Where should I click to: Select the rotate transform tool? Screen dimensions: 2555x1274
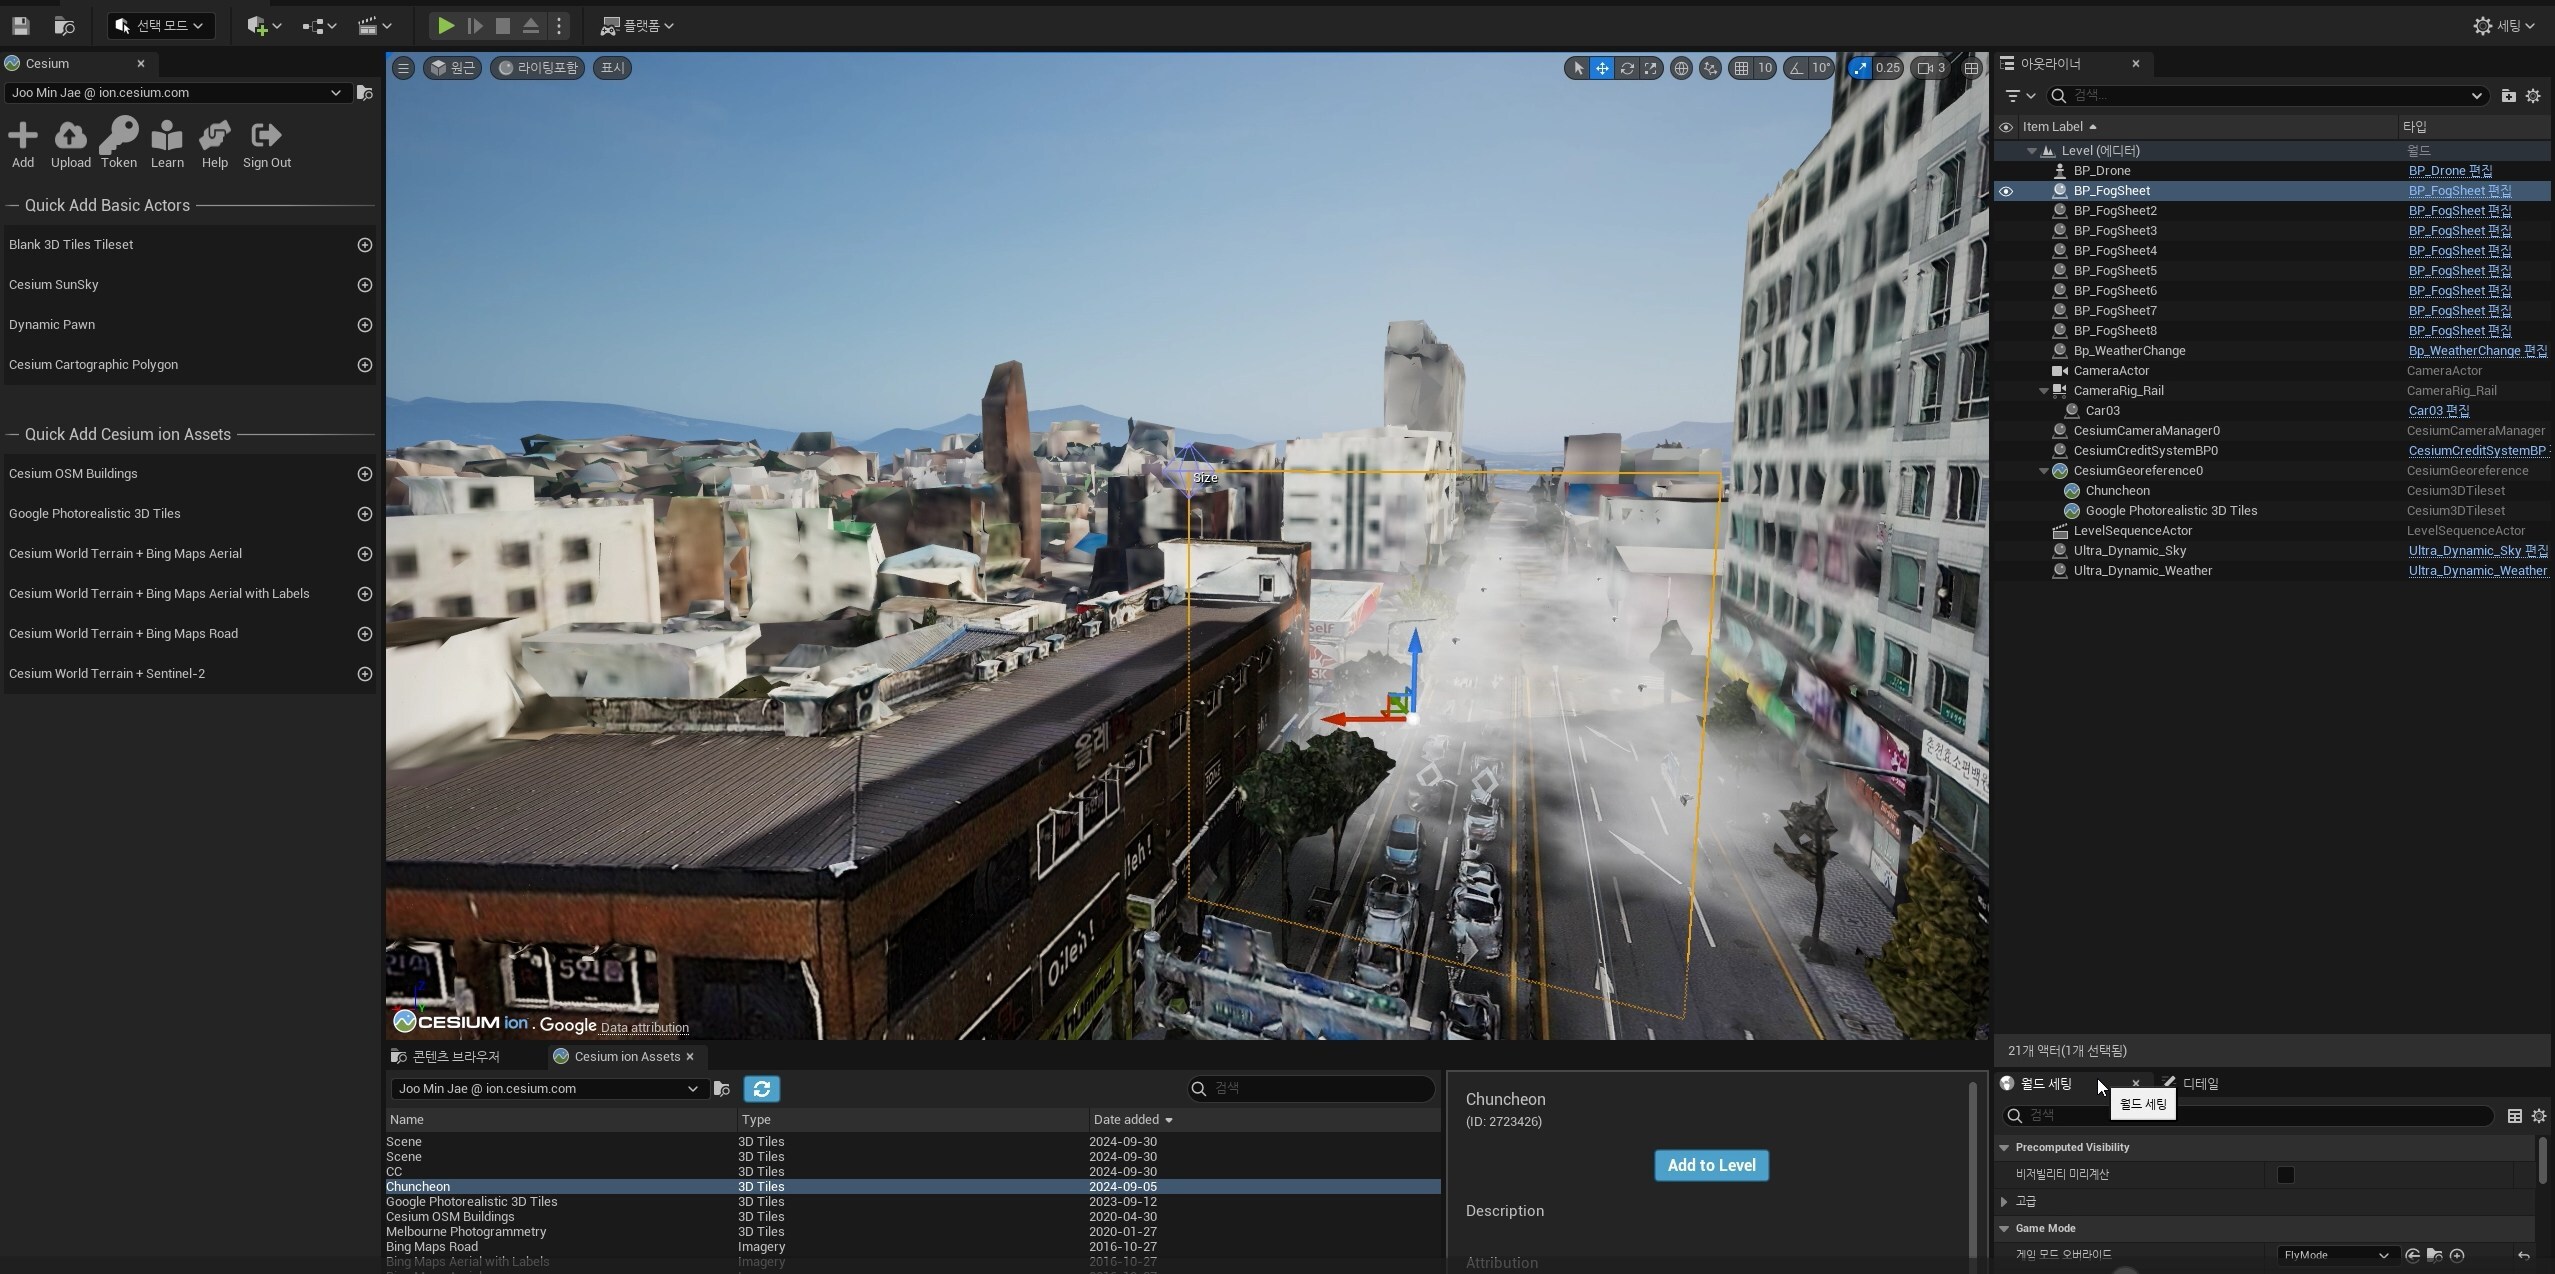[x=1627, y=68]
